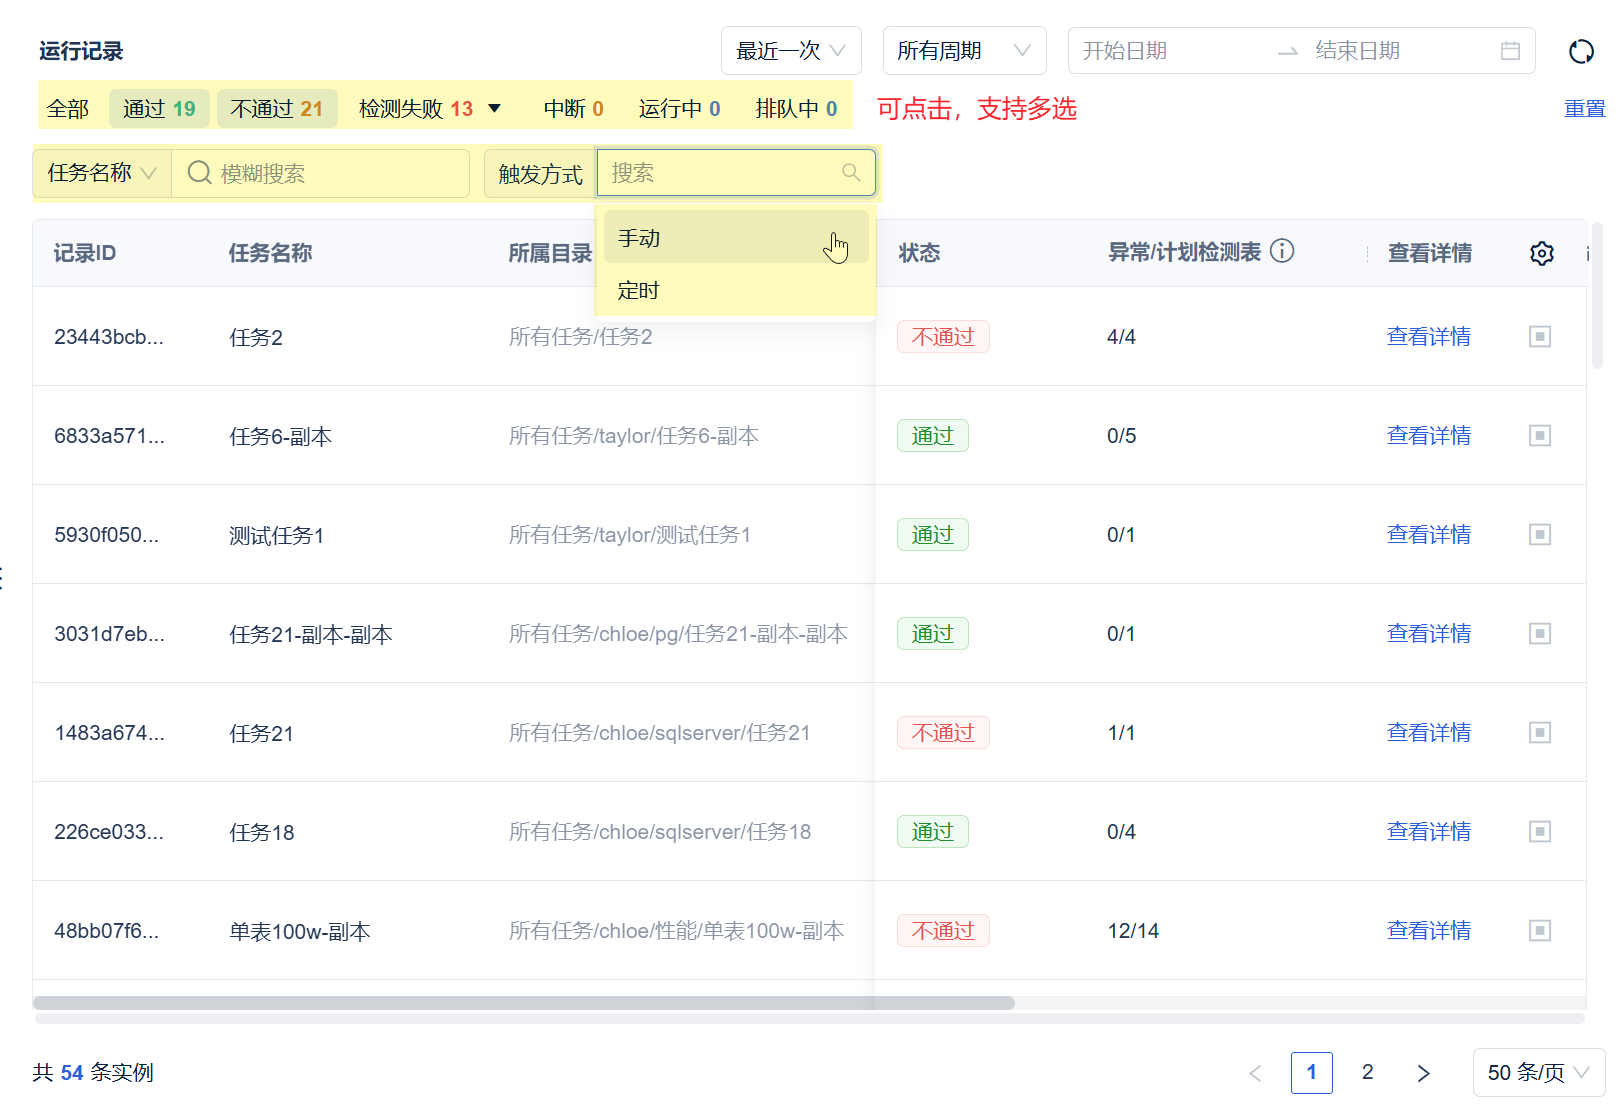Click record ID 5930f050...

[107, 535]
